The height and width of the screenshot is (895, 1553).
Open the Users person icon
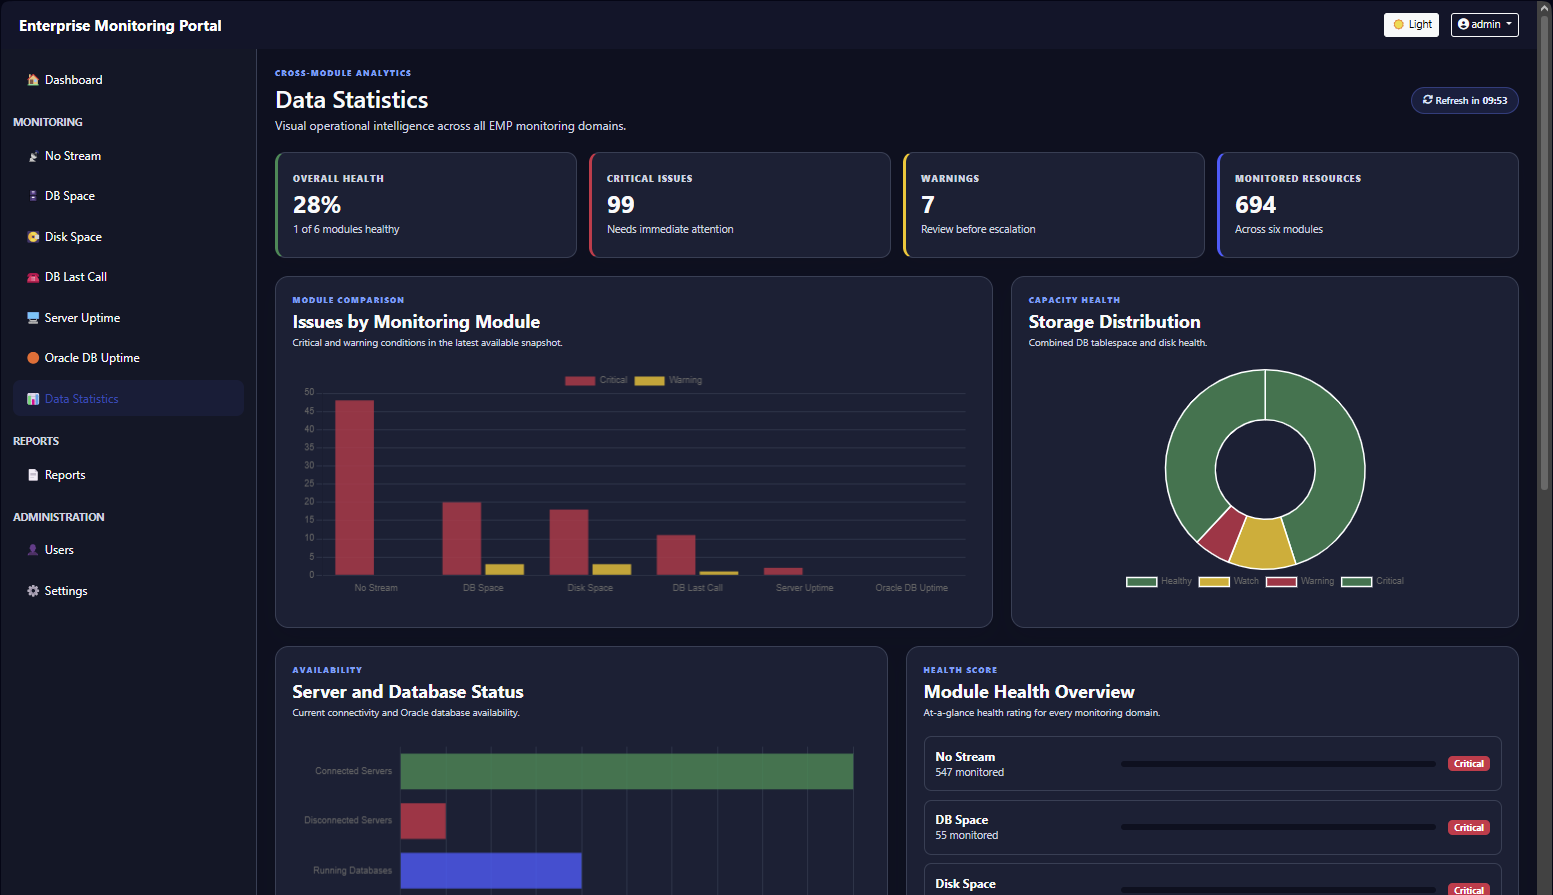point(33,550)
